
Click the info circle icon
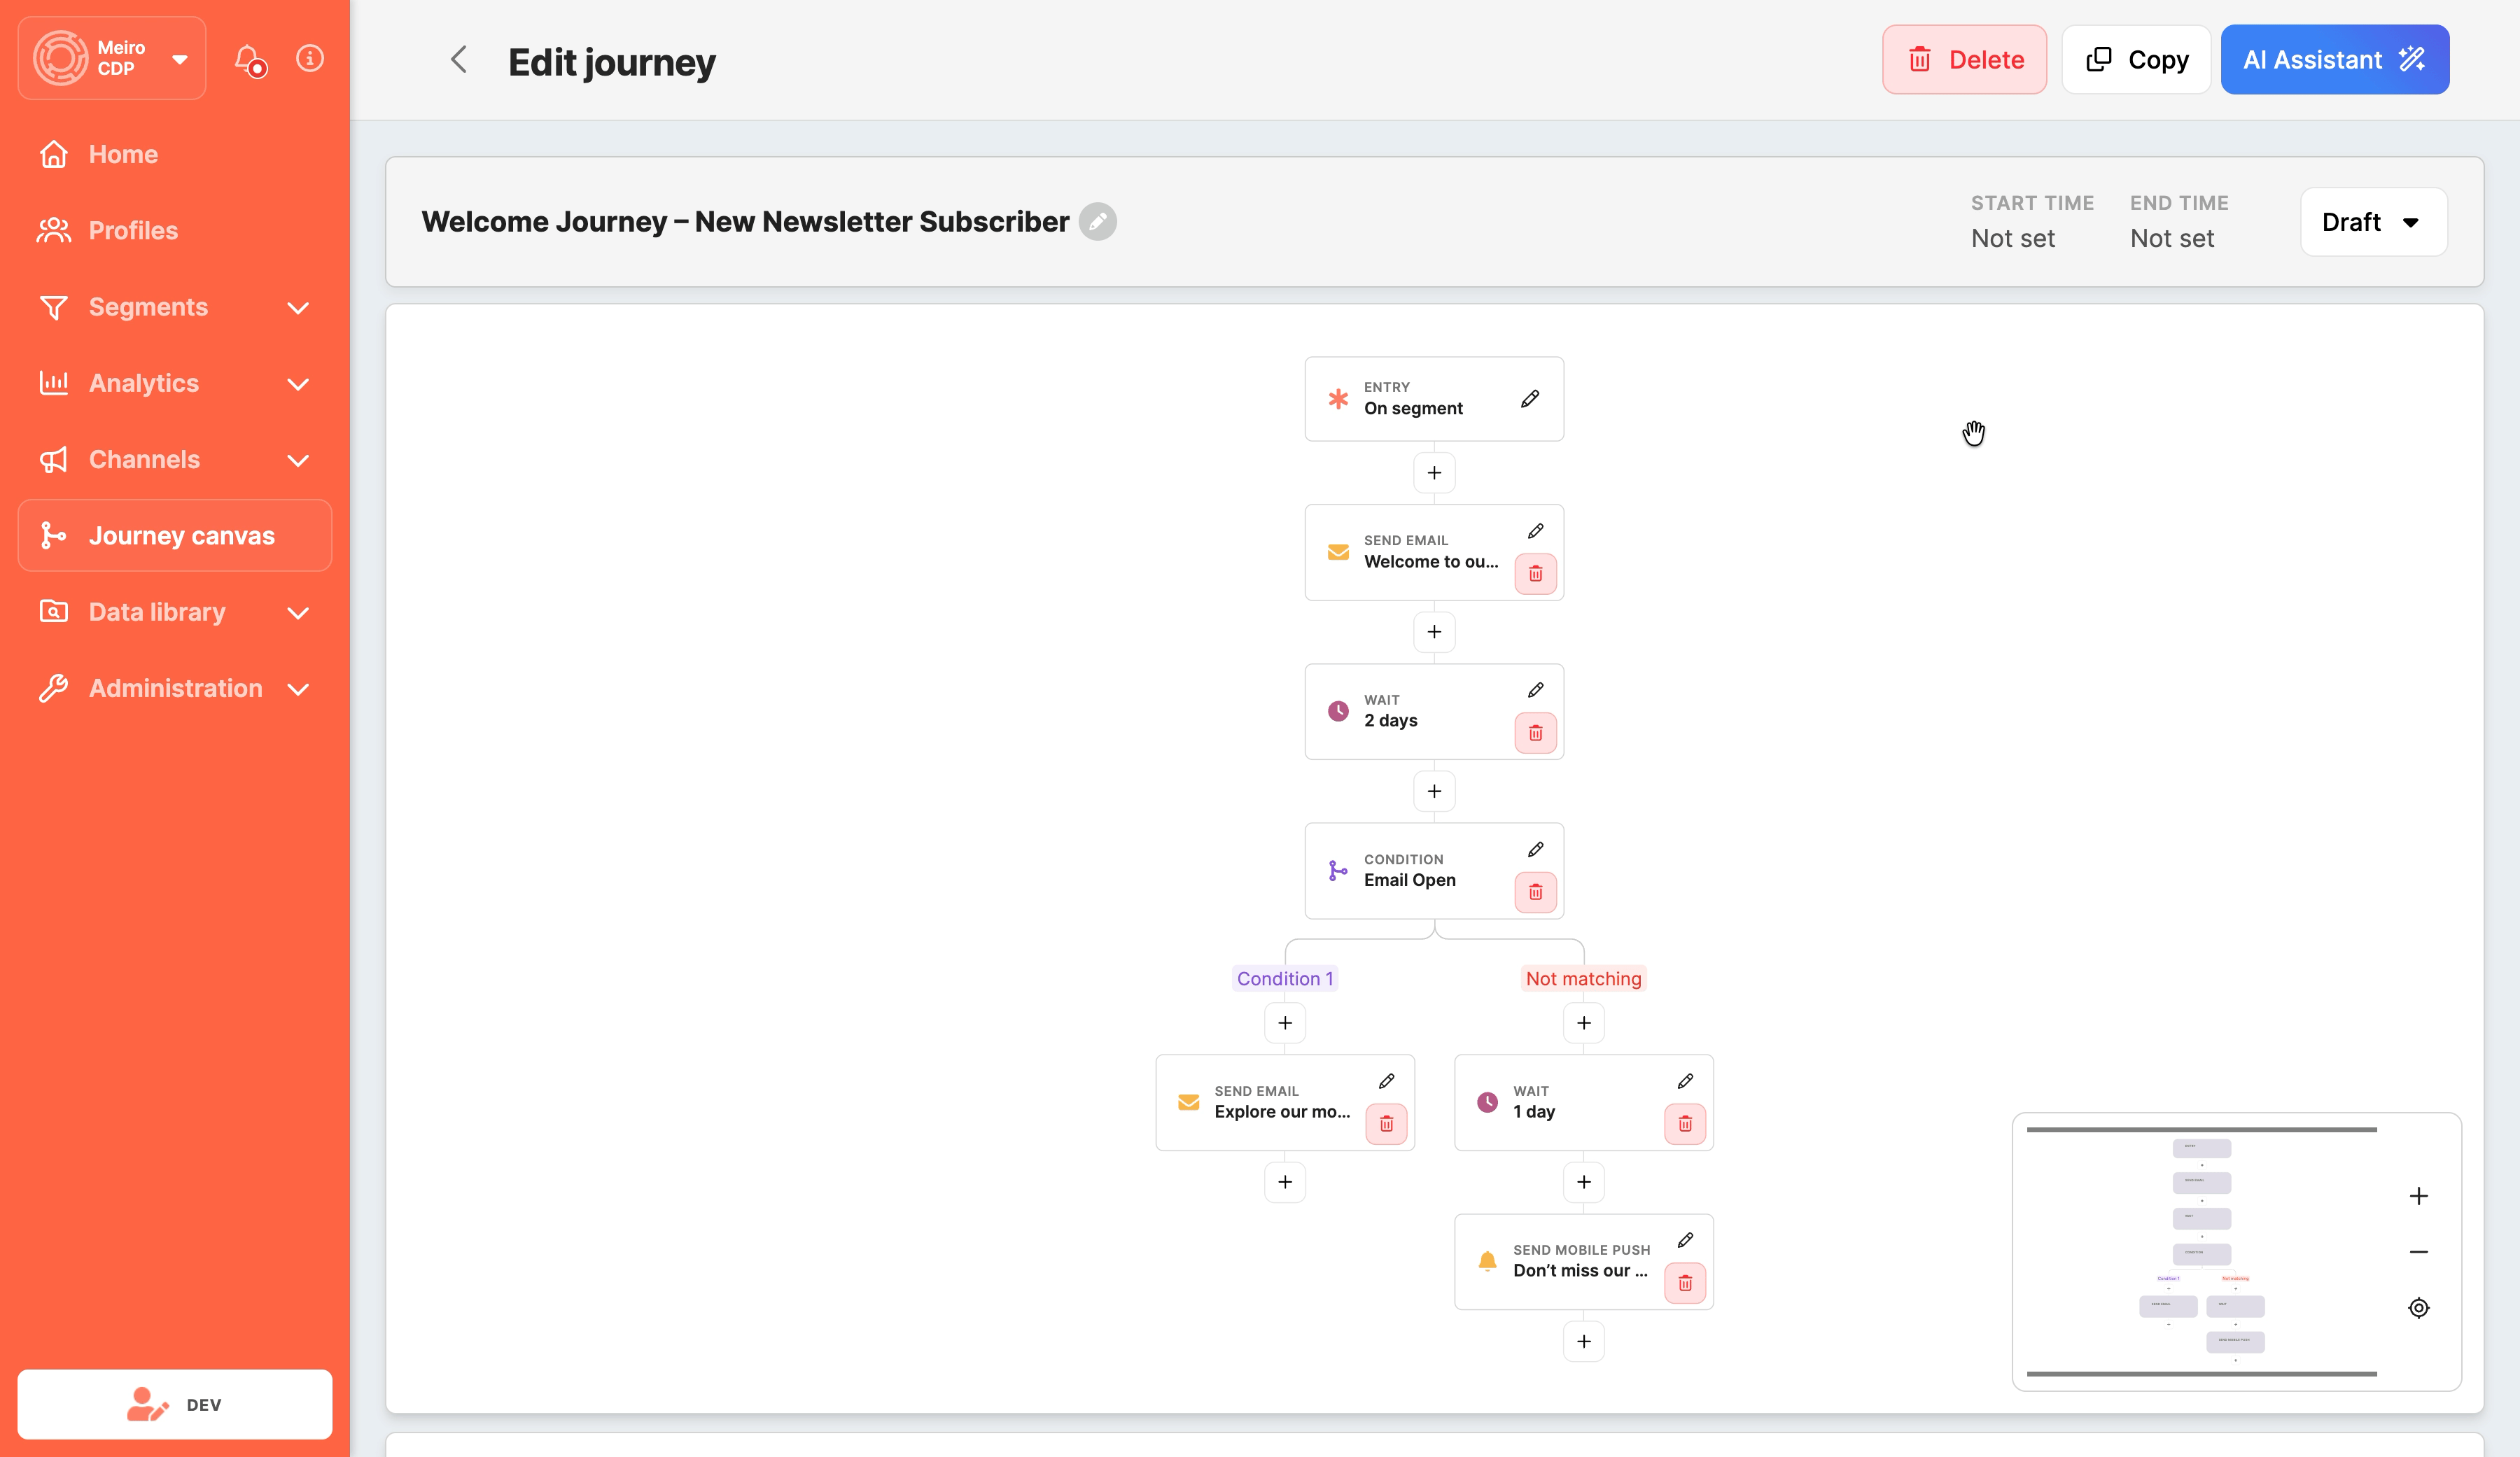pyautogui.click(x=310, y=58)
